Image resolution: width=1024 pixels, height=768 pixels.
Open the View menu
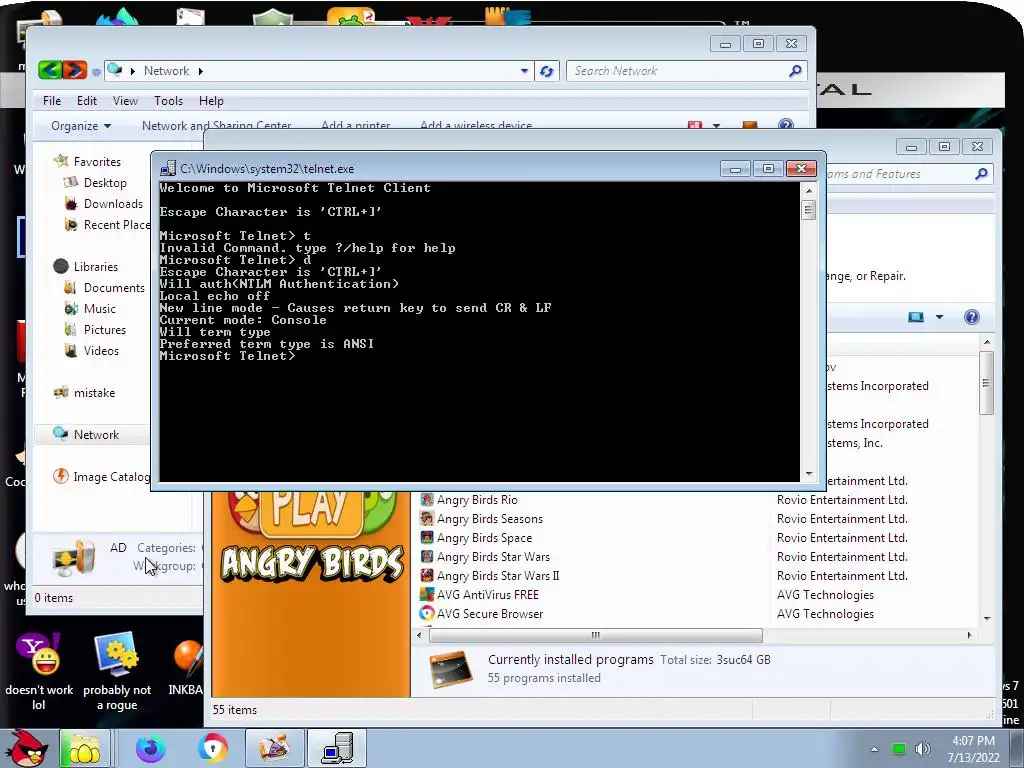[125, 101]
